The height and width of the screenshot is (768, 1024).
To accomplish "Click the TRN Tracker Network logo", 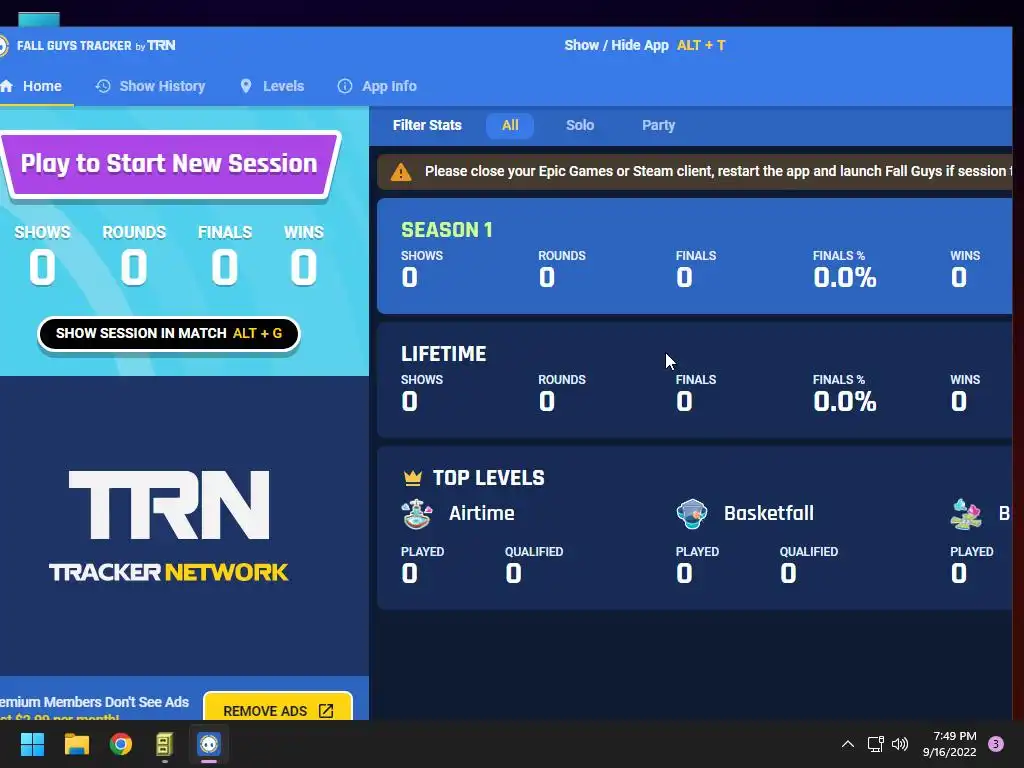I will (168, 526).
